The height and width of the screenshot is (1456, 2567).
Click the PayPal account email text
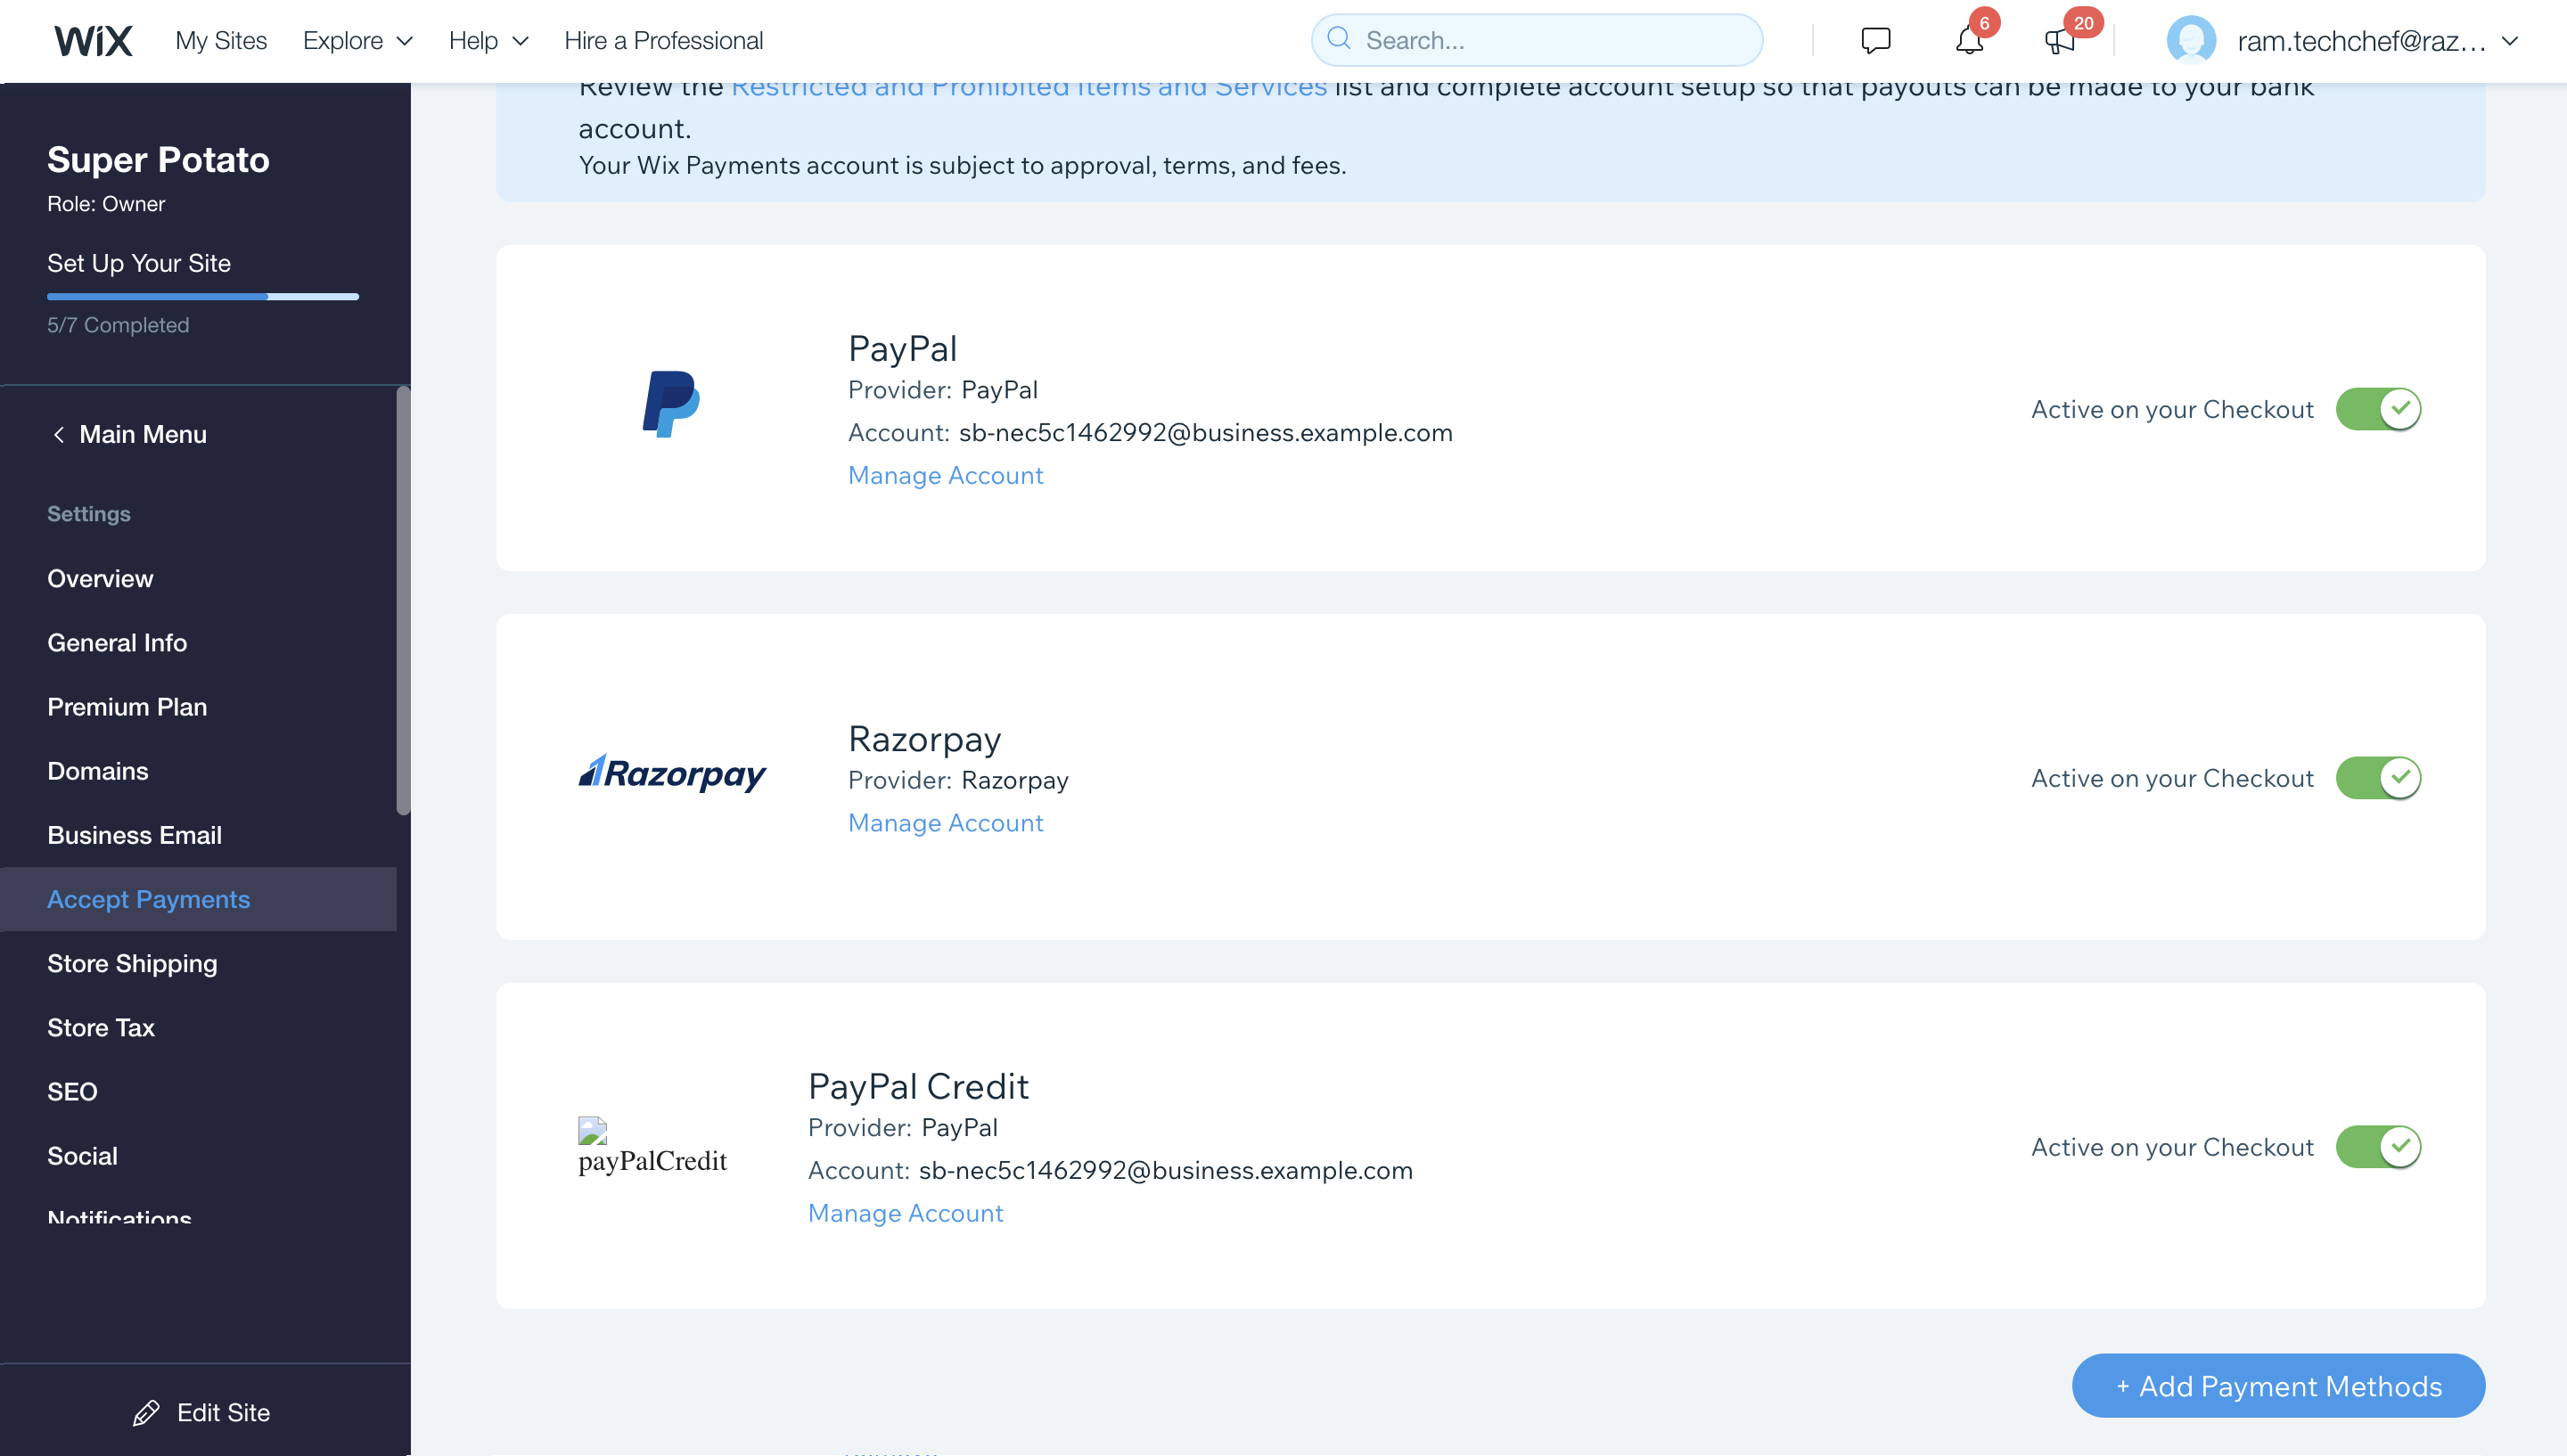point(1206,433)
